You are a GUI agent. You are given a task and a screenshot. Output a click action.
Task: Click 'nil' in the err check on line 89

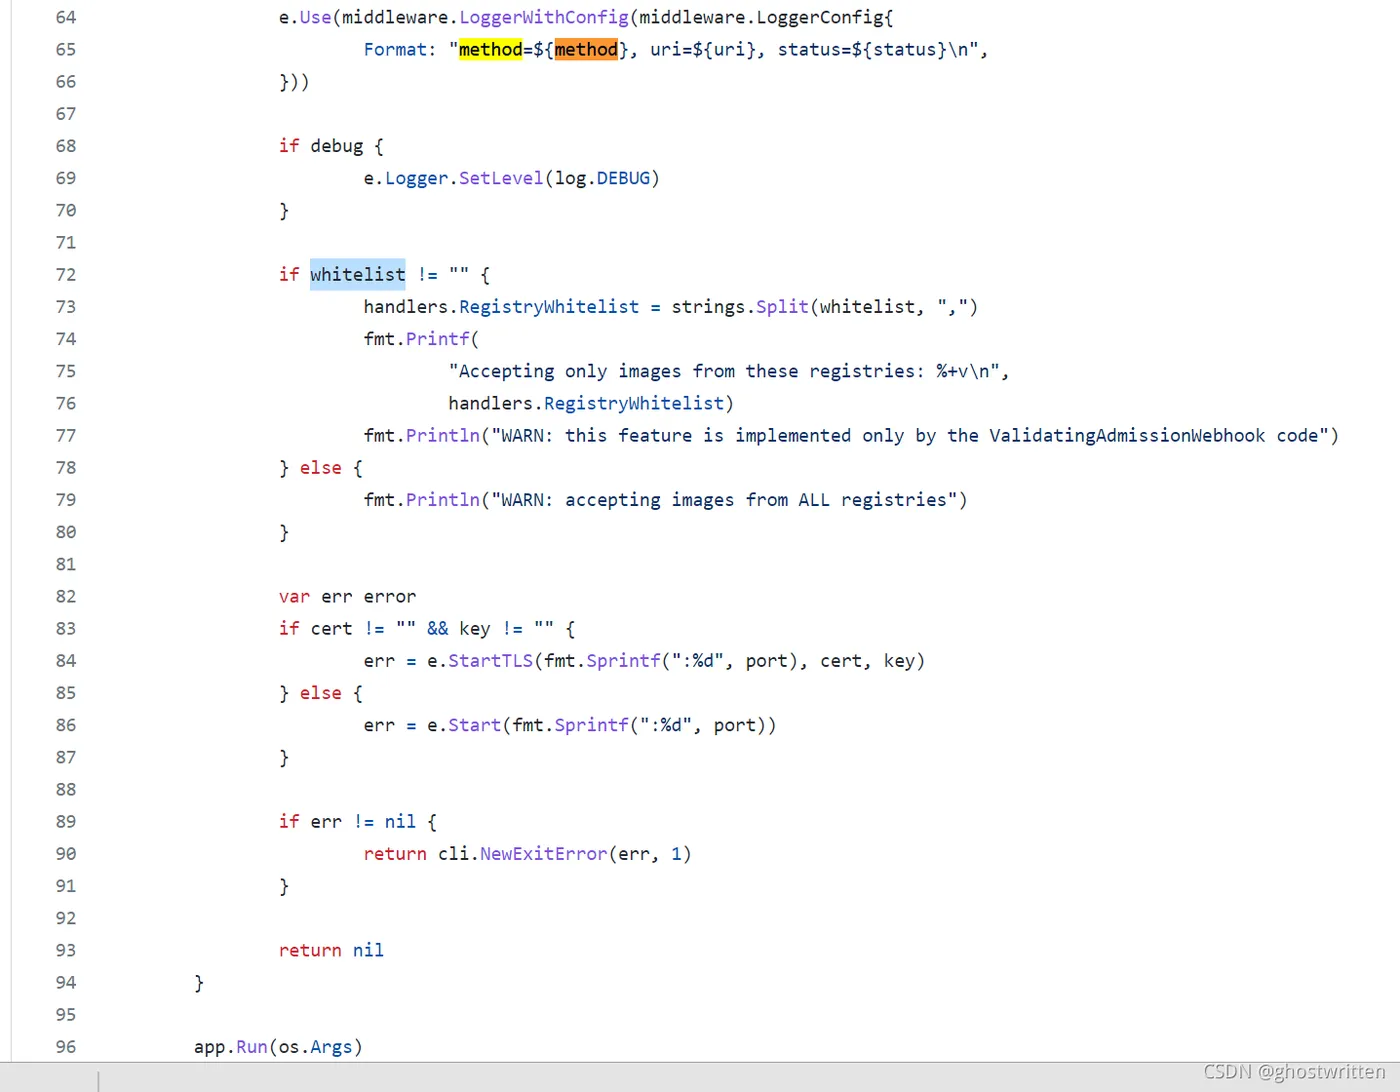pyautogui.click(x=400, y=821)
